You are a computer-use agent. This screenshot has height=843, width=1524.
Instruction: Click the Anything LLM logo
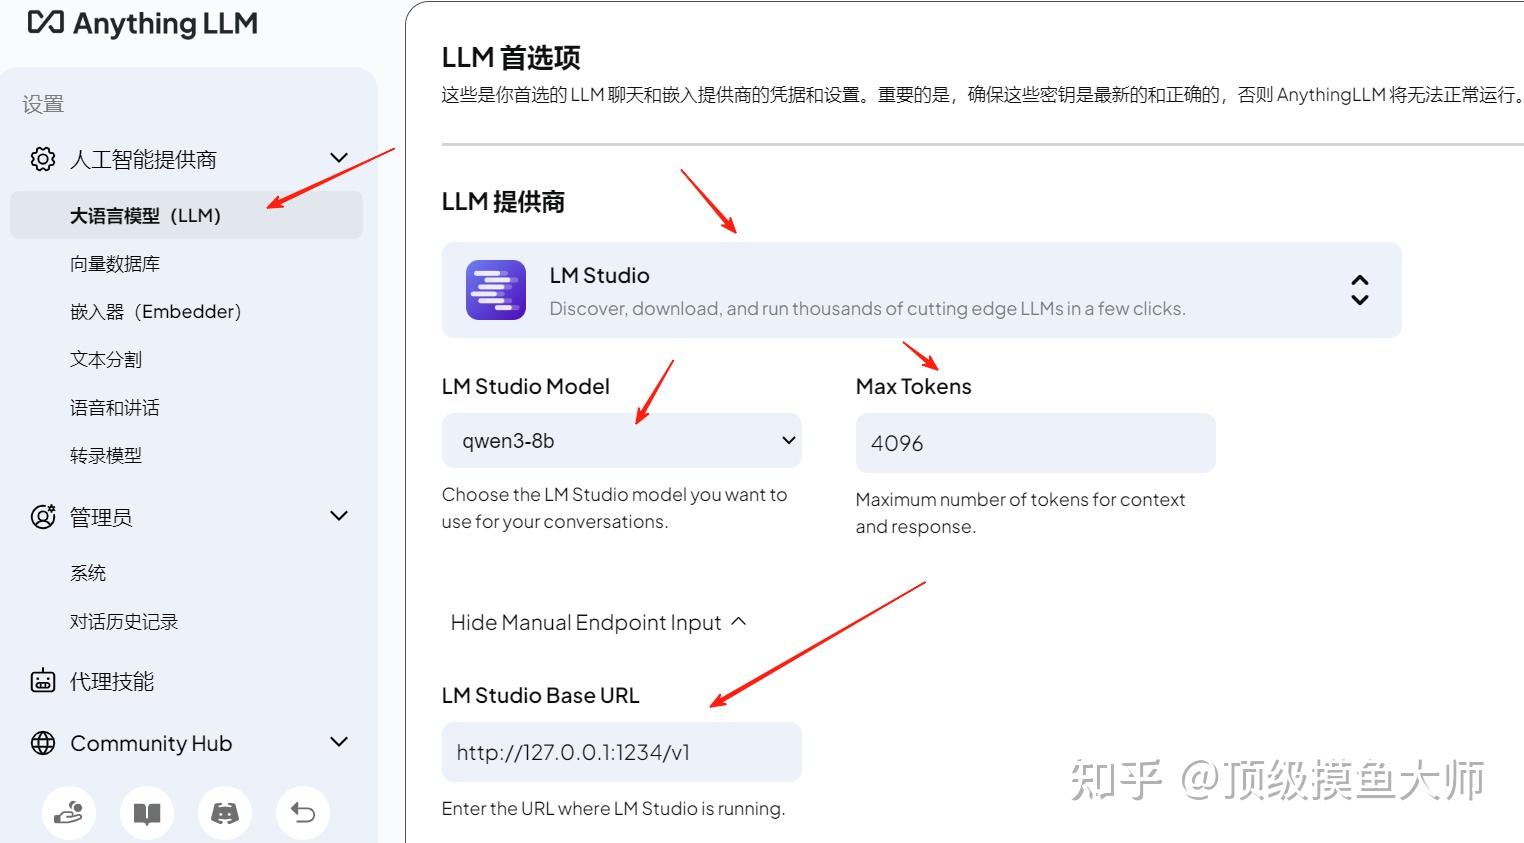pyautogui.click(x=140, y=22)
